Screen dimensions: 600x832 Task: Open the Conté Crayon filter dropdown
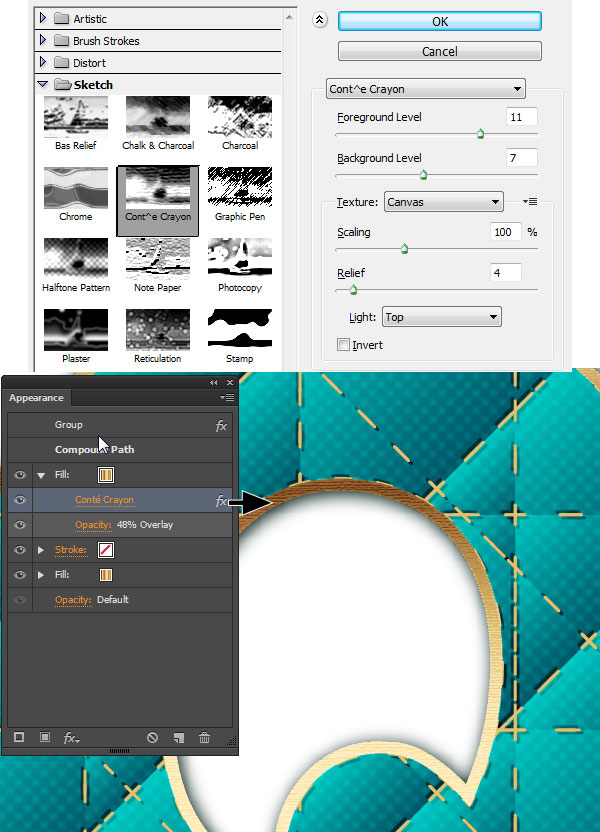[425, 89]
